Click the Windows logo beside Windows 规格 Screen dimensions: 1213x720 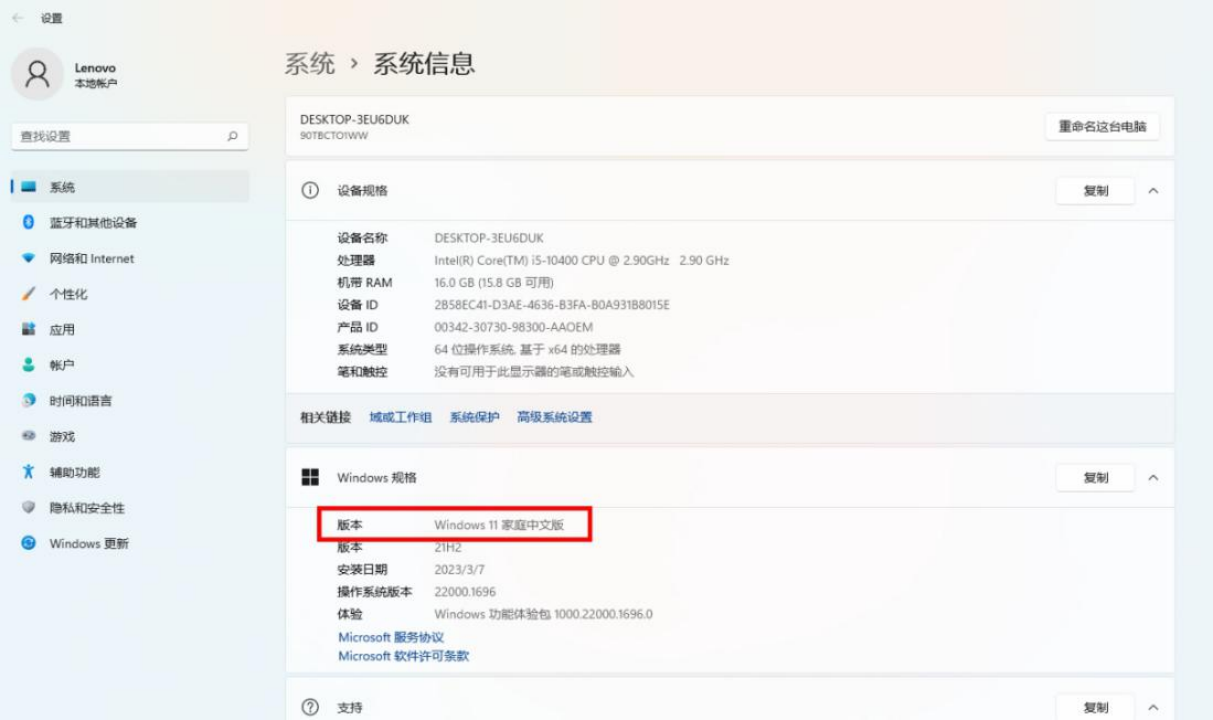pos(310,477)
